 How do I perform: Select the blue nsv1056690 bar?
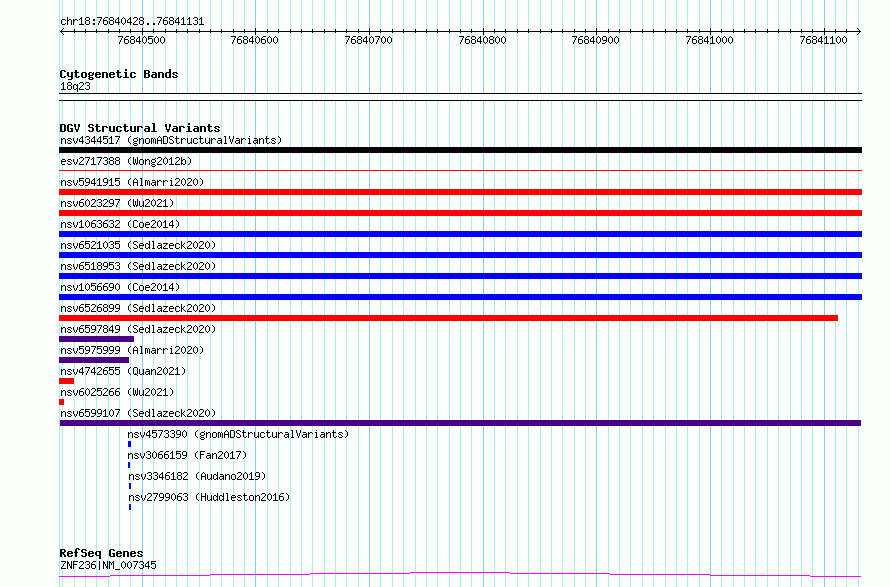point(460,297)
